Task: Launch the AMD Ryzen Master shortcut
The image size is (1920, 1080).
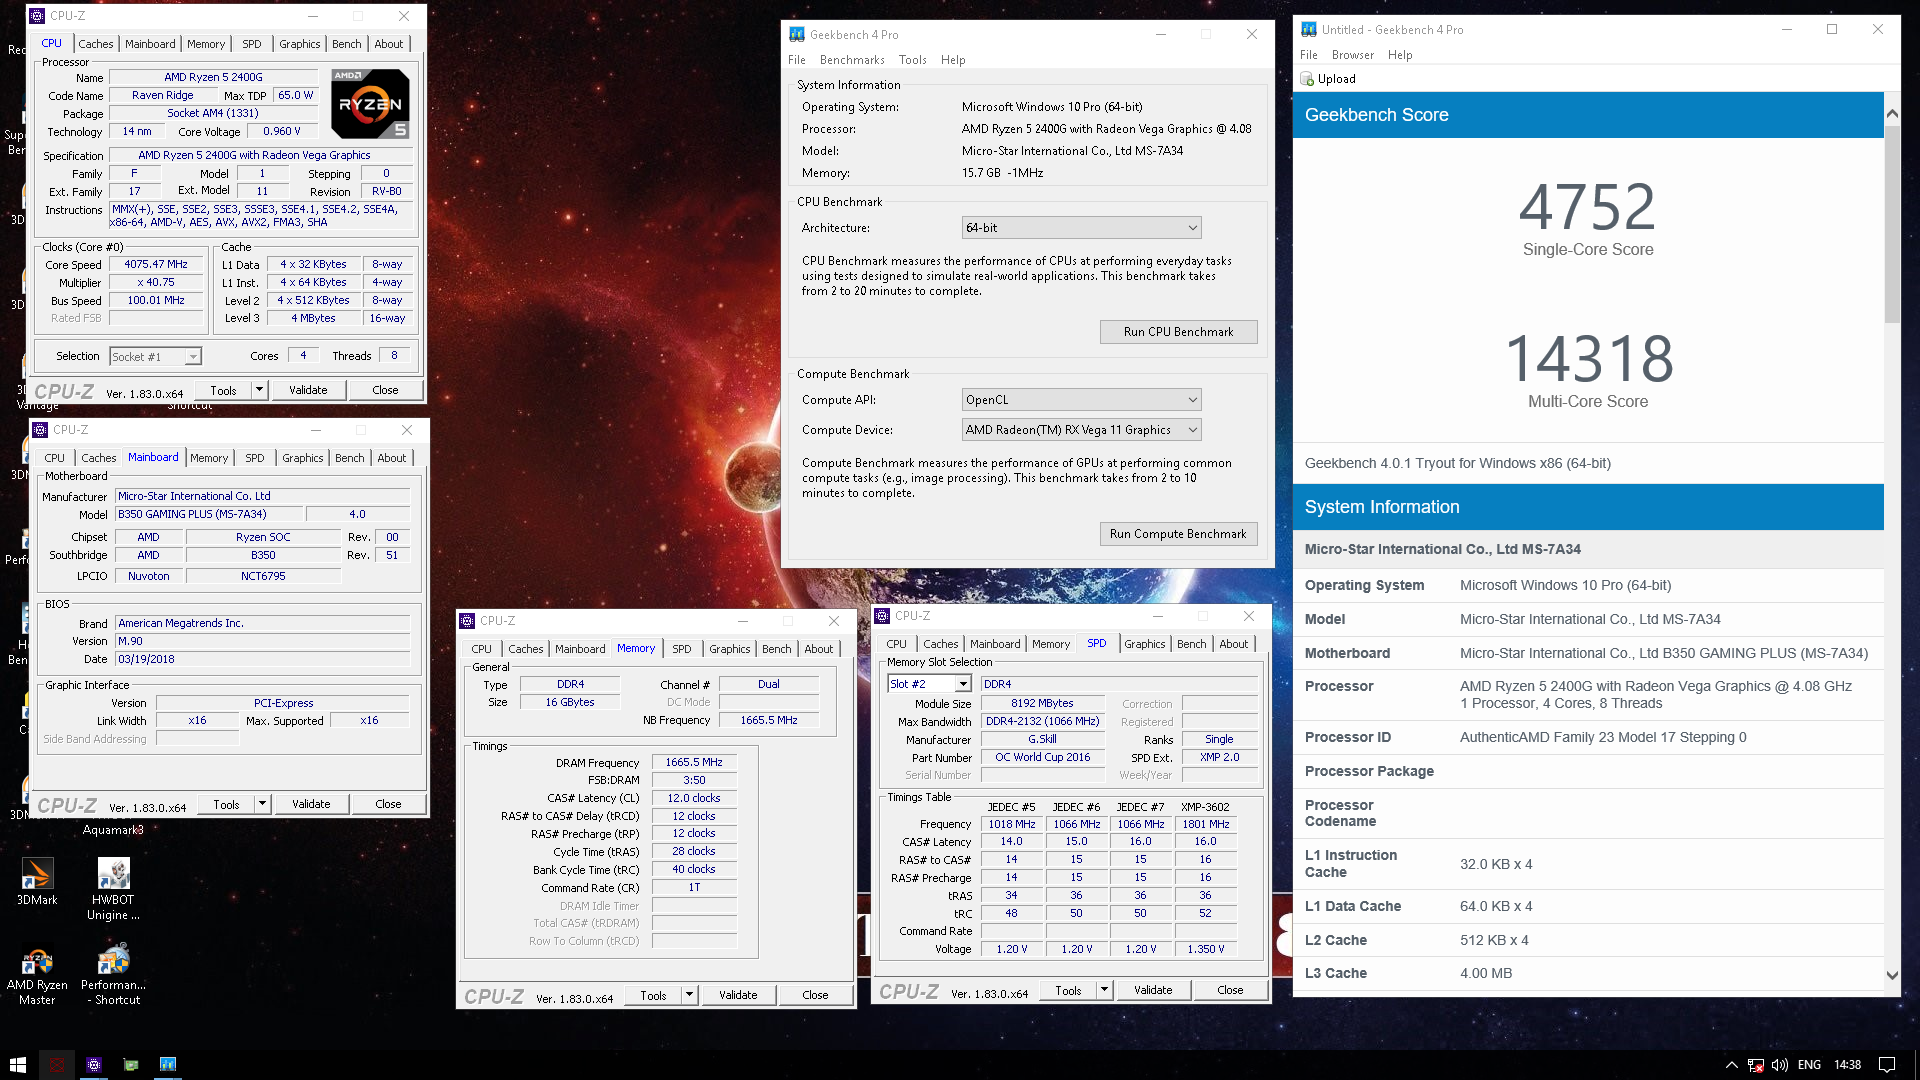Action: (37, 975)
